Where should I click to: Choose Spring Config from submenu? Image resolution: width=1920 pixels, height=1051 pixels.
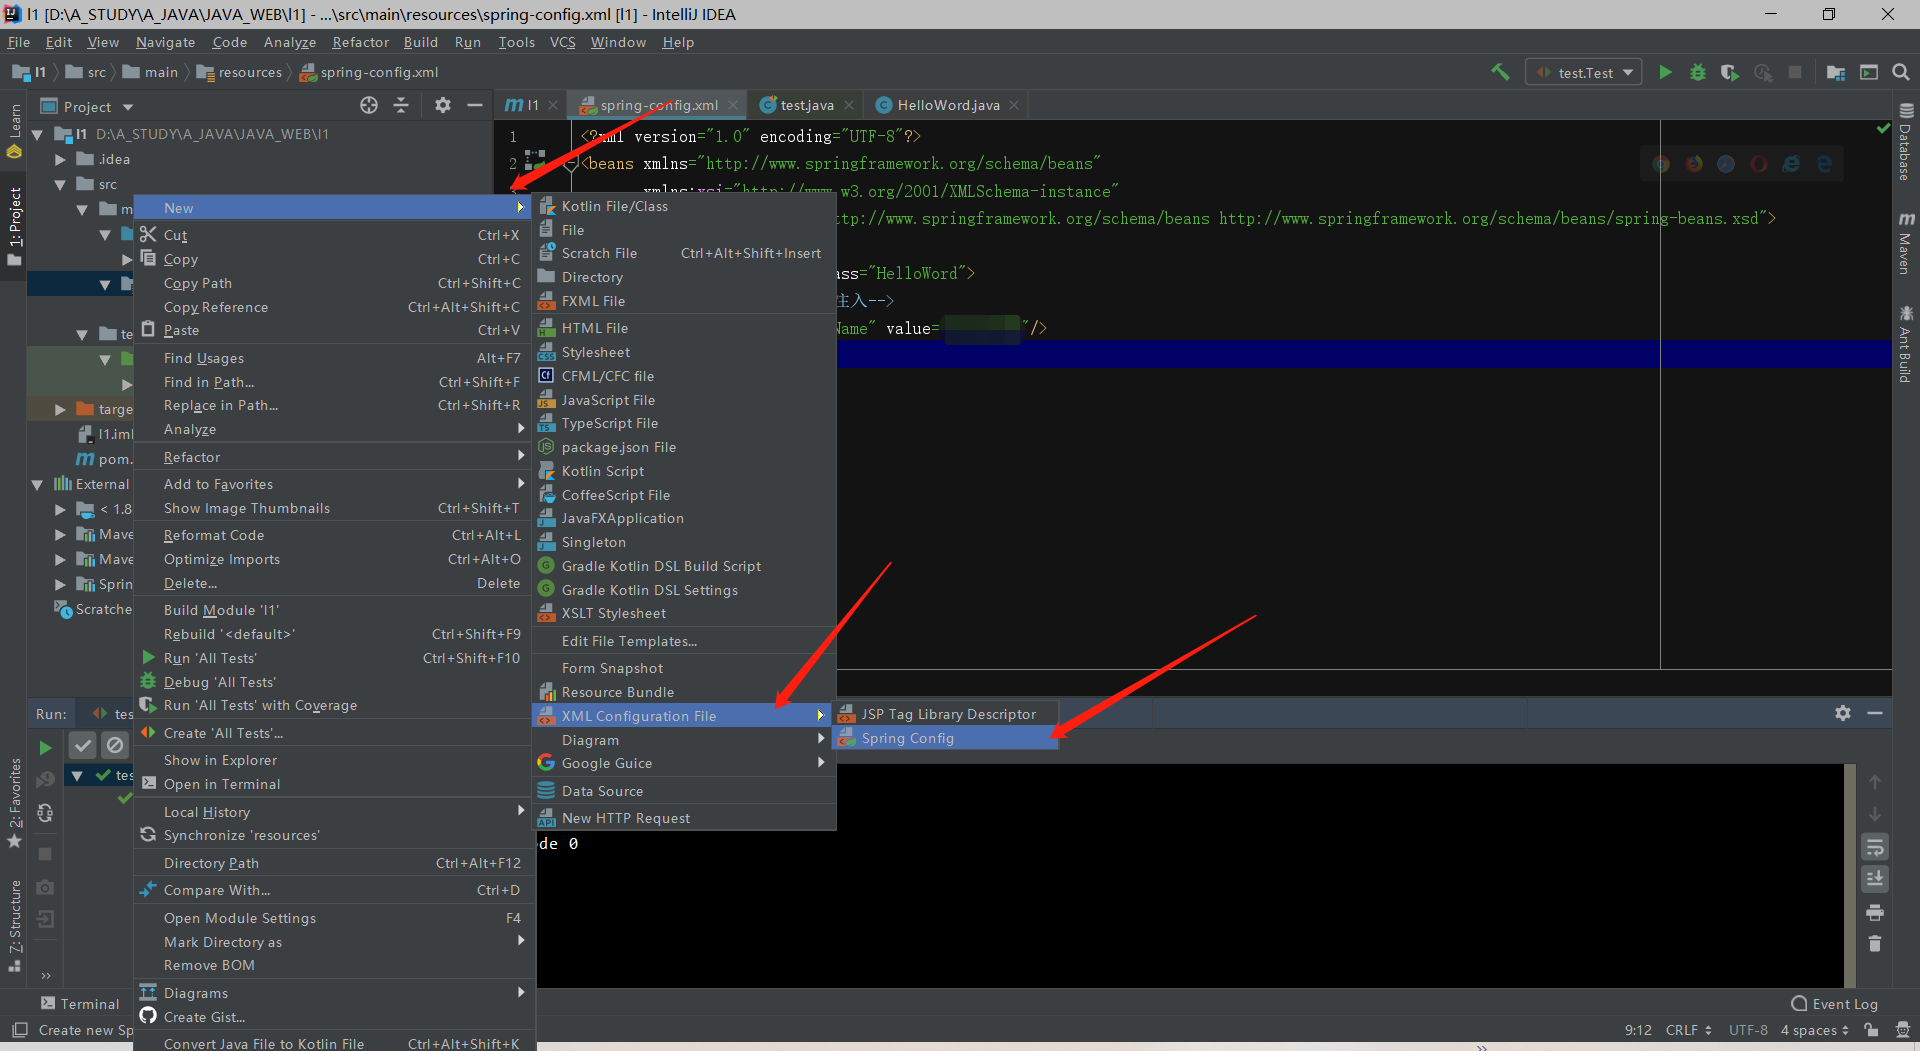[x=945, y=738]
